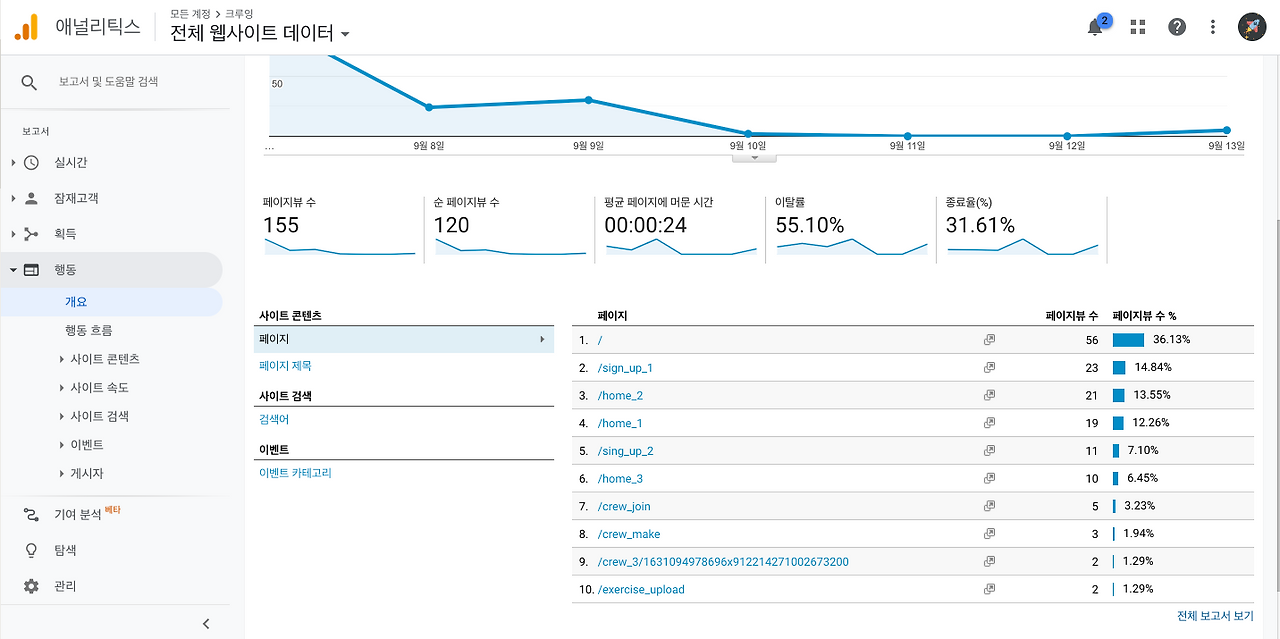Toggle the chart collapse handle below the graph
Viewport: 1280px width, 639px height.
point(755,157)
